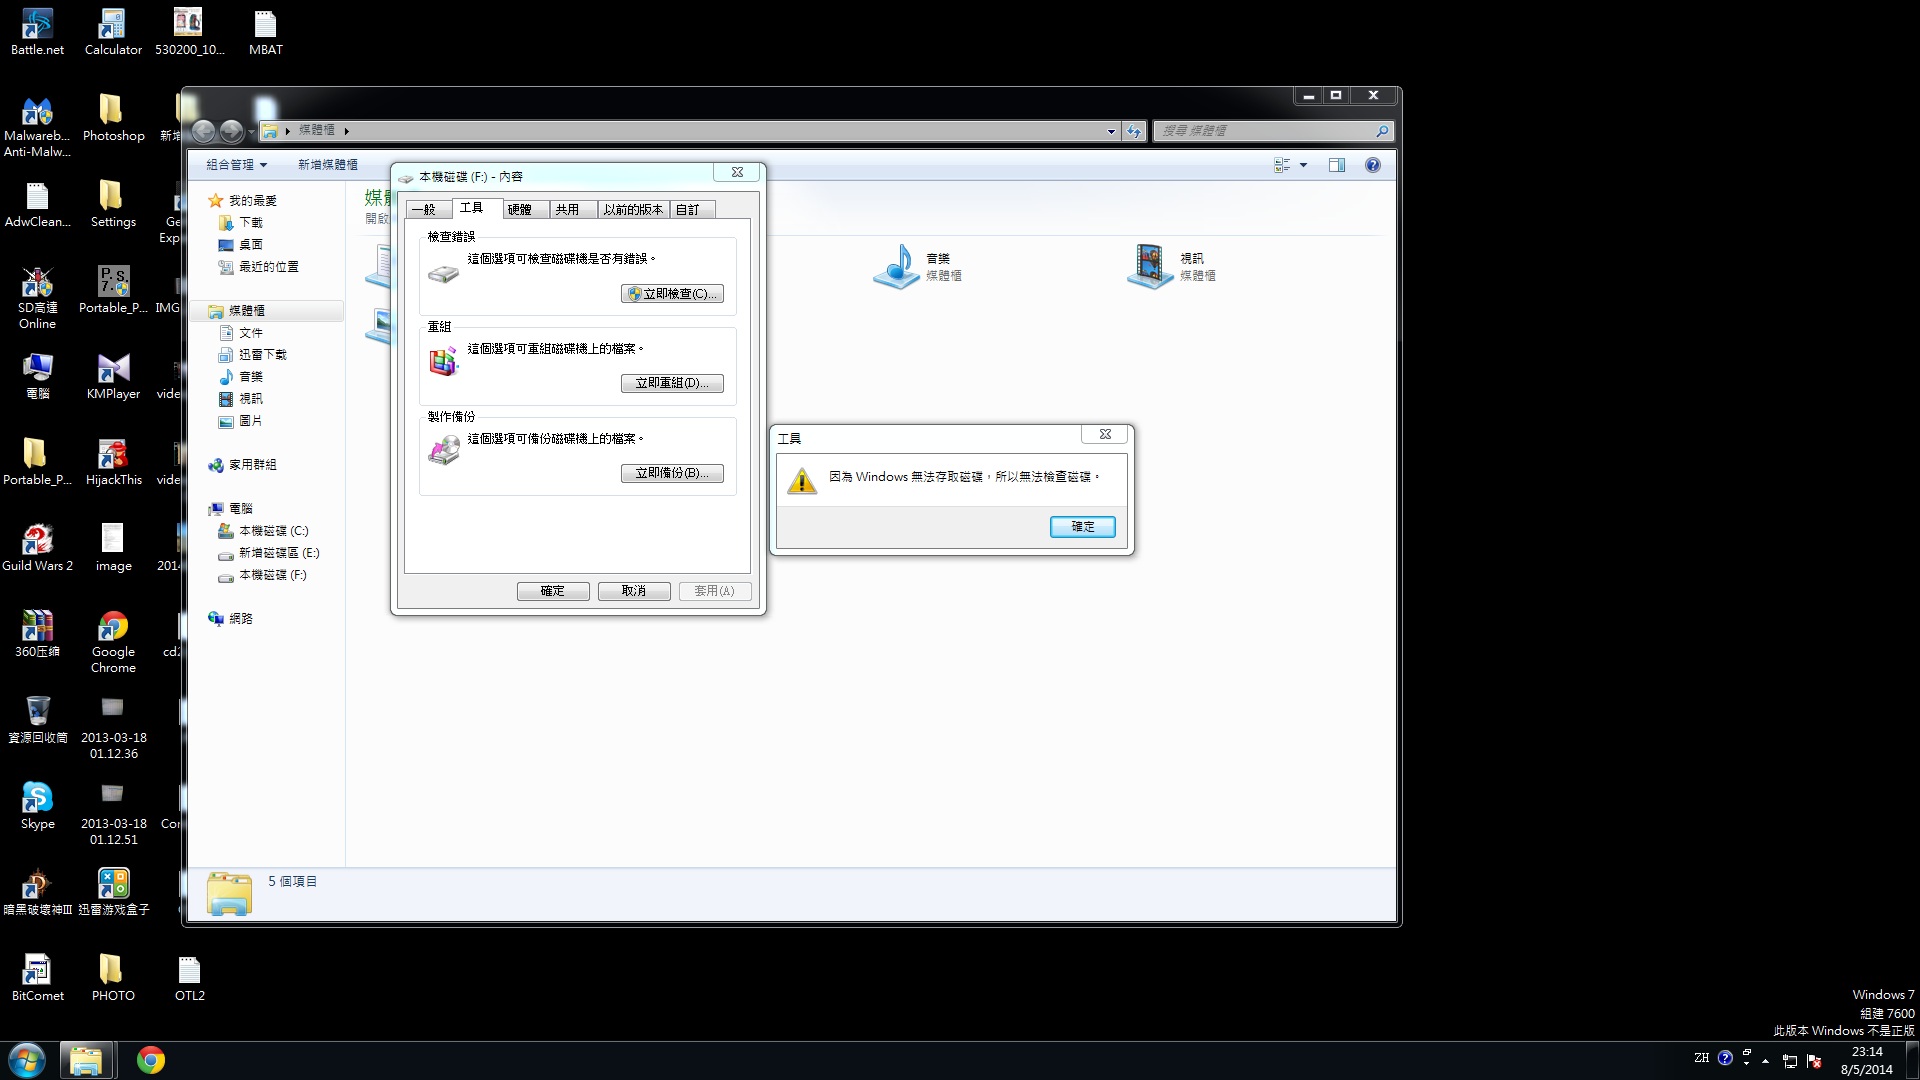Open the view options dropdown arrow

[1303, 166]
